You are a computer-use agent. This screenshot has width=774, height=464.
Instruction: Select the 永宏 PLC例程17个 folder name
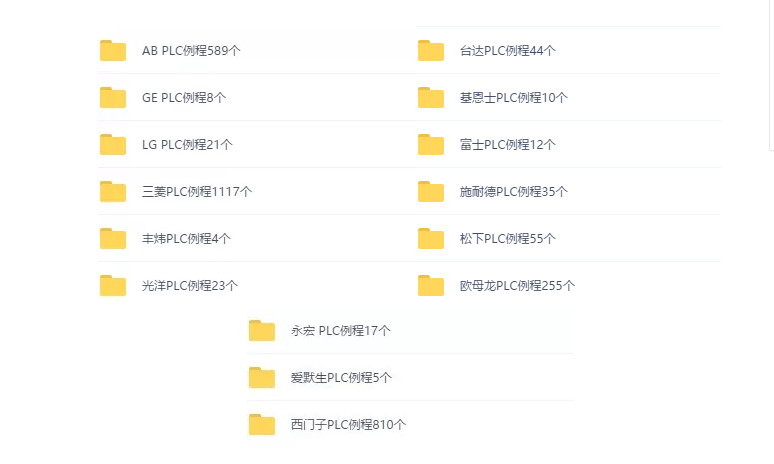pyautogui.click(x=341, y=331)
